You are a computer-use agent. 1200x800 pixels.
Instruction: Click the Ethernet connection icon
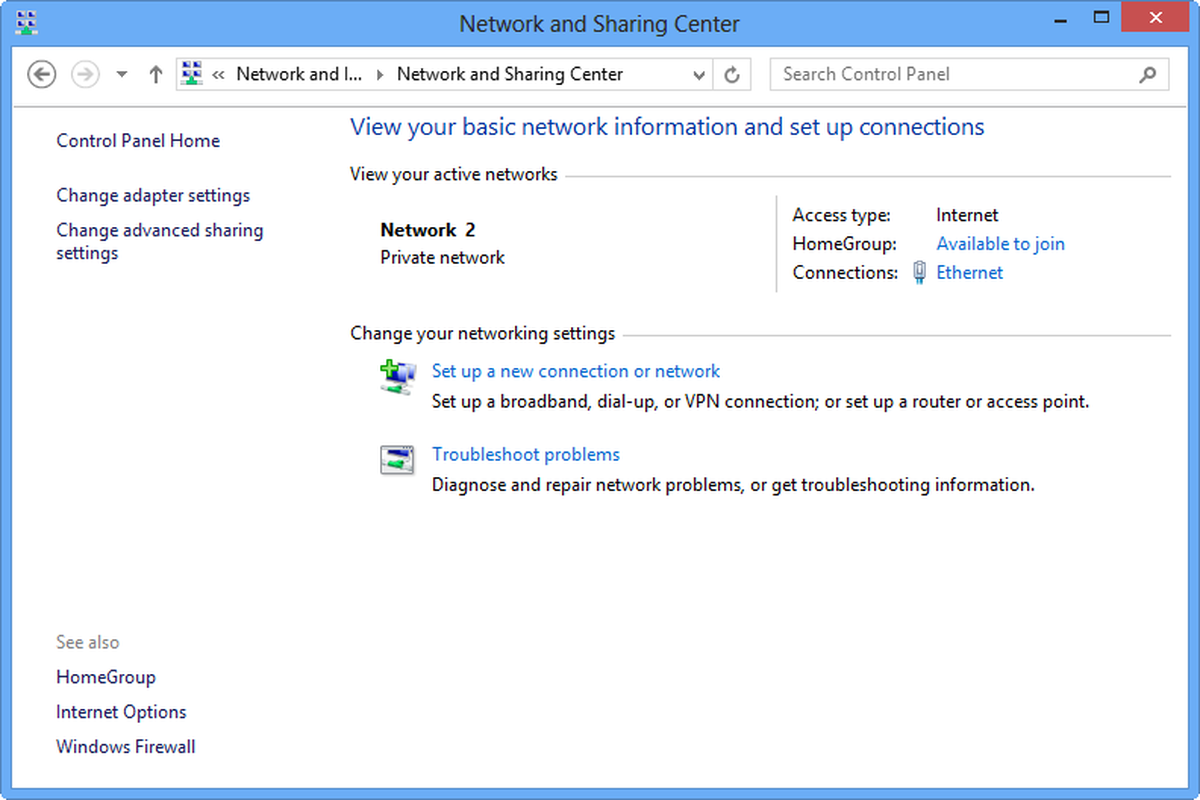(x=918, y=272)
